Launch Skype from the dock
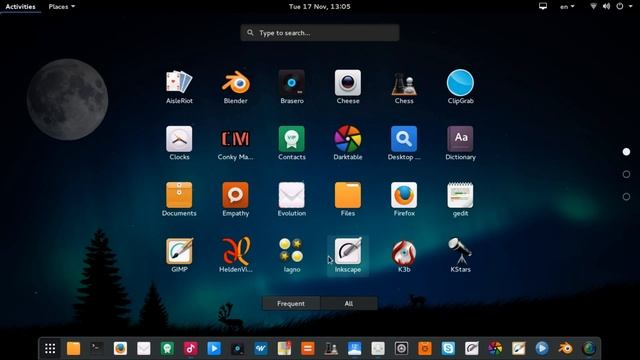This screenshot has width=640, height=360. [448, 349]
